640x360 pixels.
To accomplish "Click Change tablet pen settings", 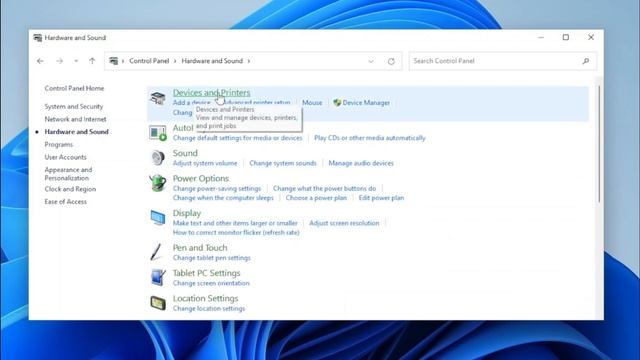I will (x=211, y=258).
